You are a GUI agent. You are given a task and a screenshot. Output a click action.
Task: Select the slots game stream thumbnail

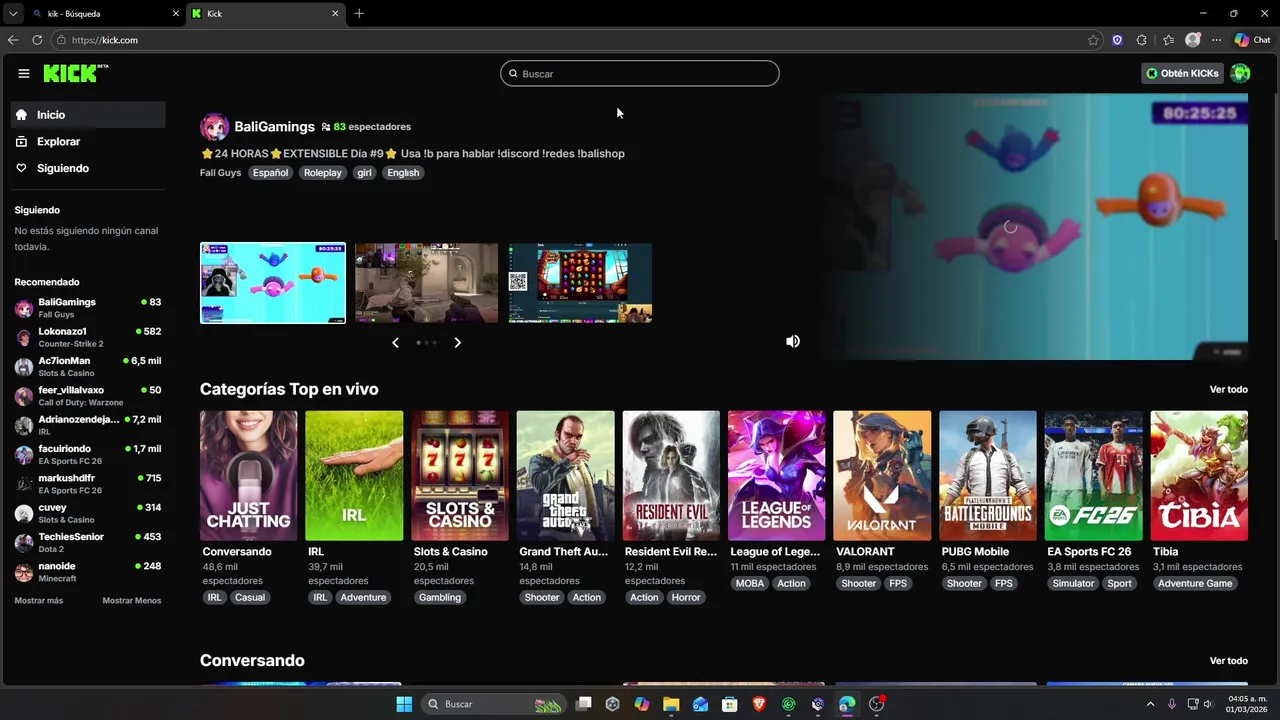point(580,283)
